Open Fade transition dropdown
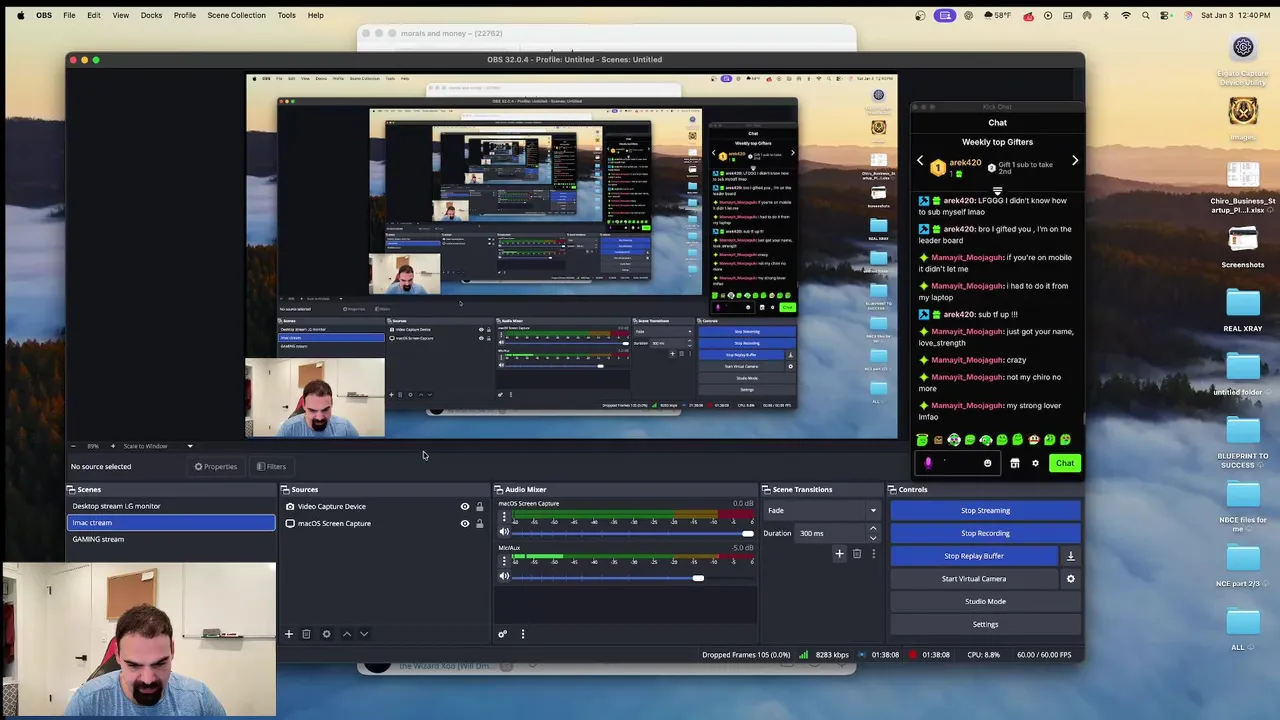 (822, 511)
